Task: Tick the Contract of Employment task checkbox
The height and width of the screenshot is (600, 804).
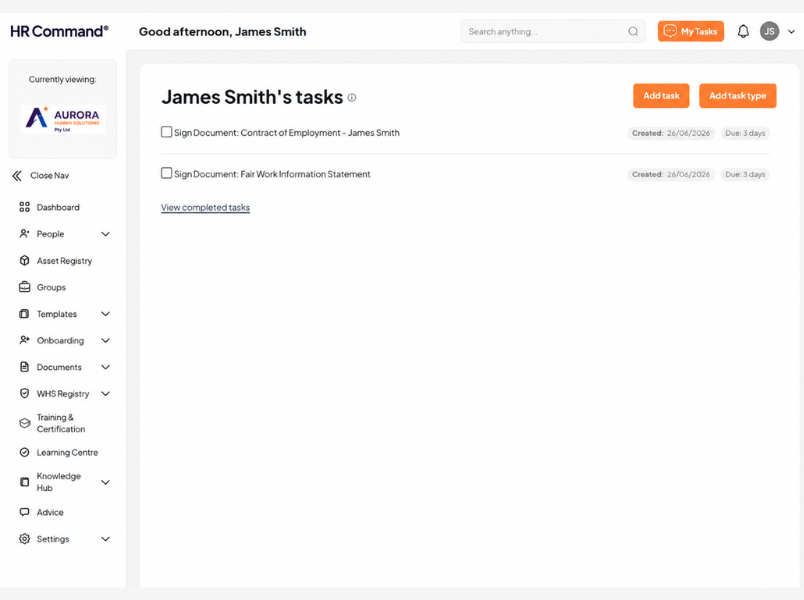Action: pos(167,132)
